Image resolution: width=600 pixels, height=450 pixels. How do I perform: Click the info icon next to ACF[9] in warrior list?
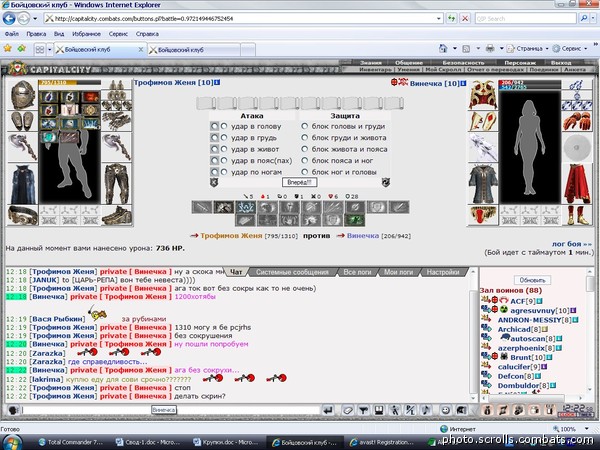pos(539,301)
